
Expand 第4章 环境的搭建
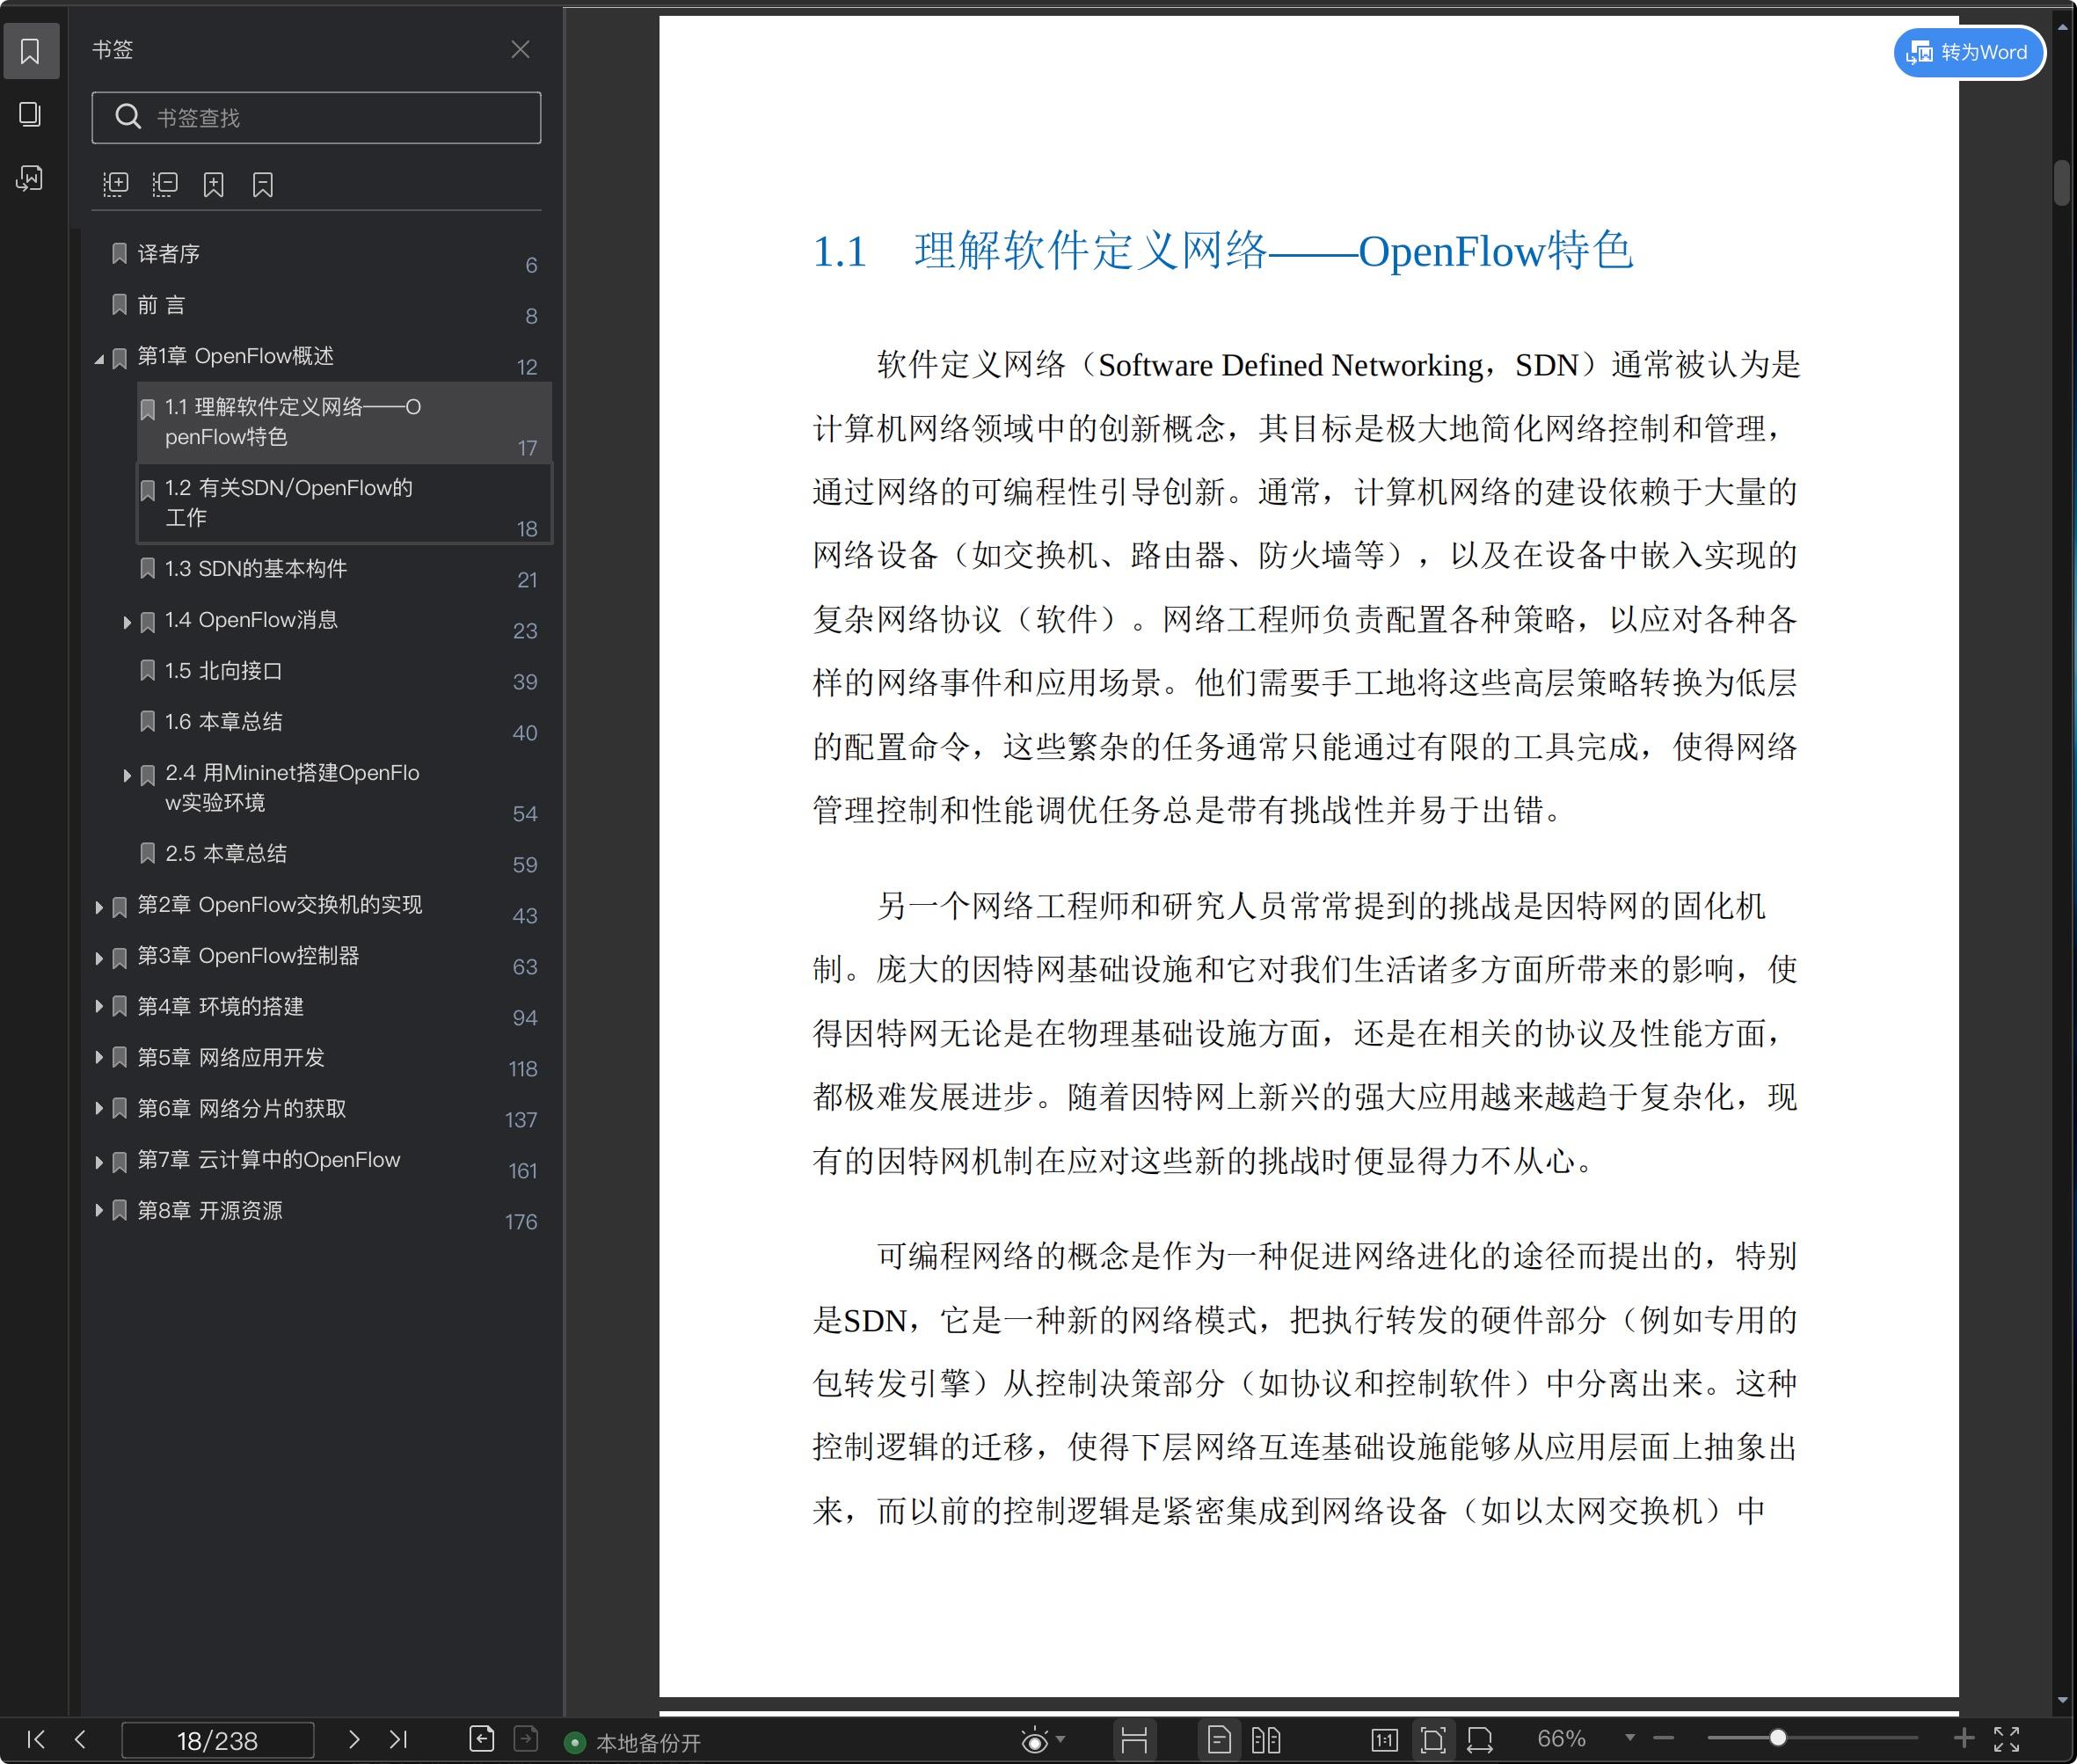click(99, 1006)
